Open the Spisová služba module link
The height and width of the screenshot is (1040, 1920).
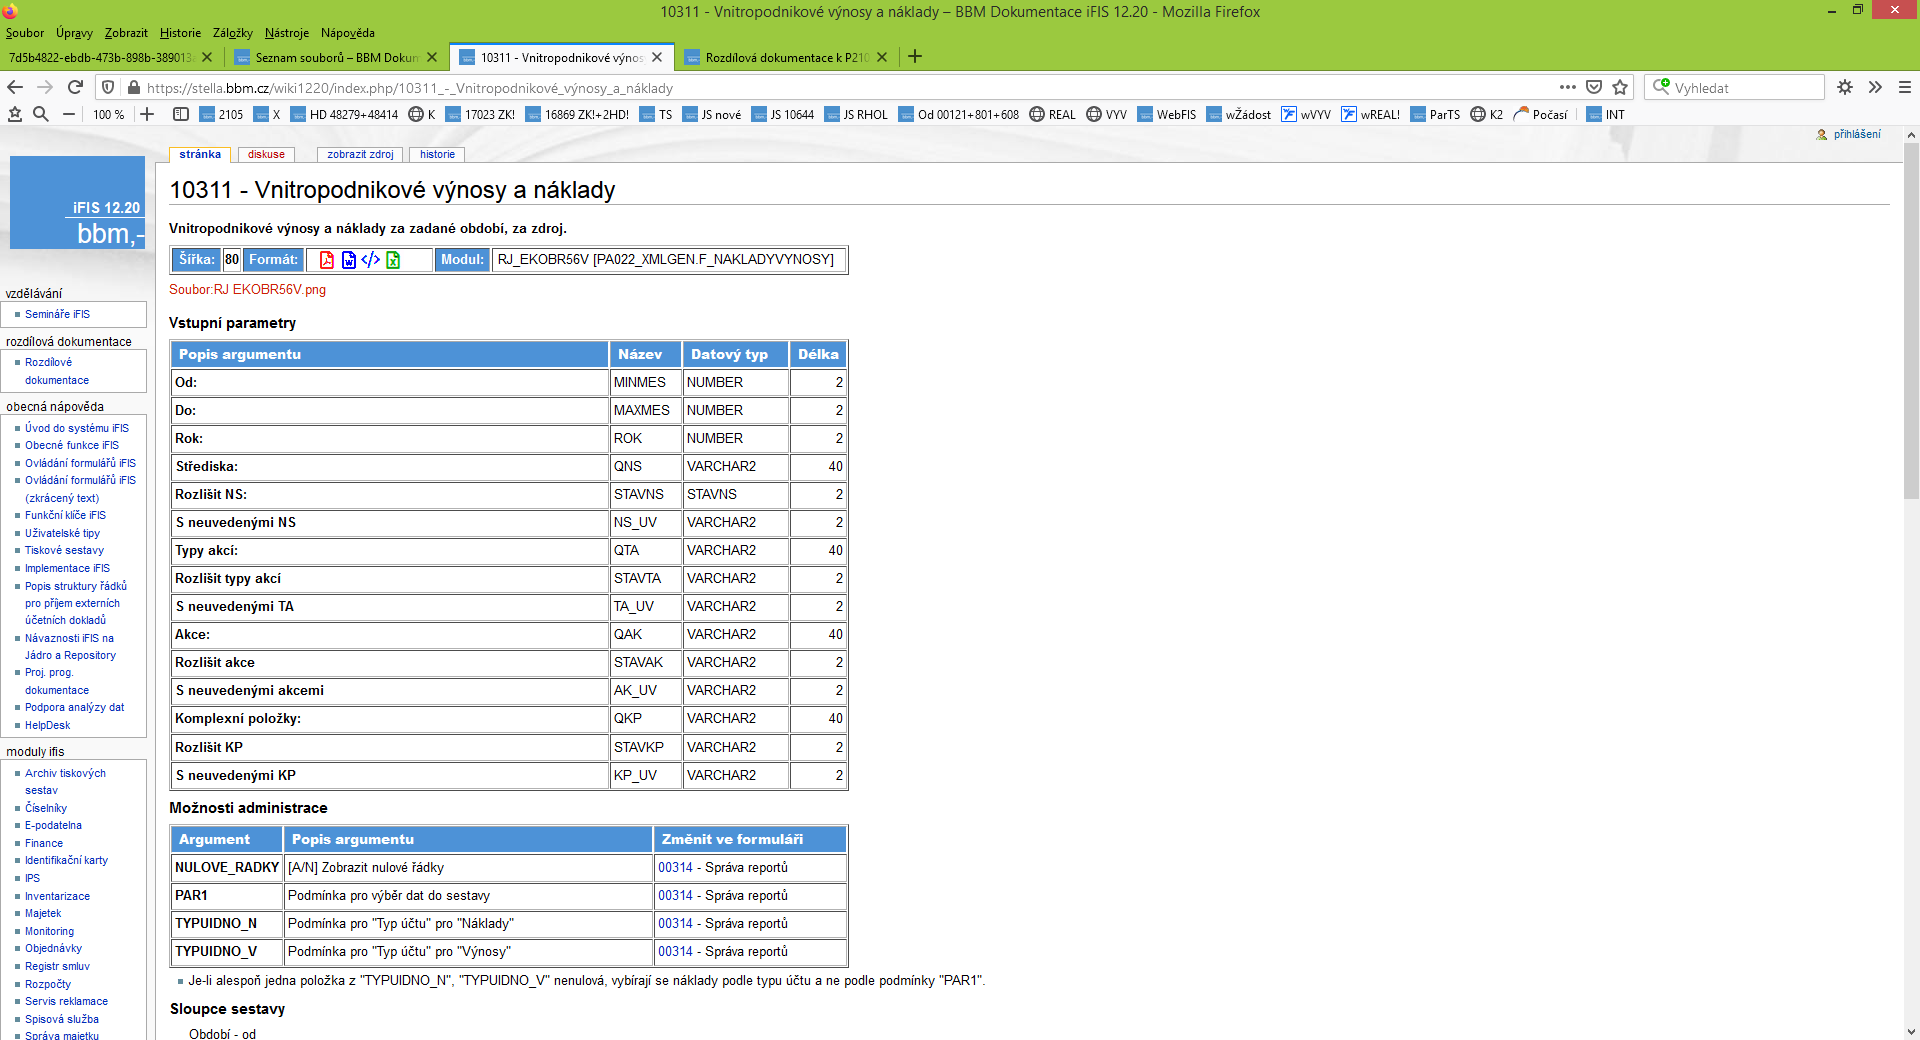(62, 1019)
